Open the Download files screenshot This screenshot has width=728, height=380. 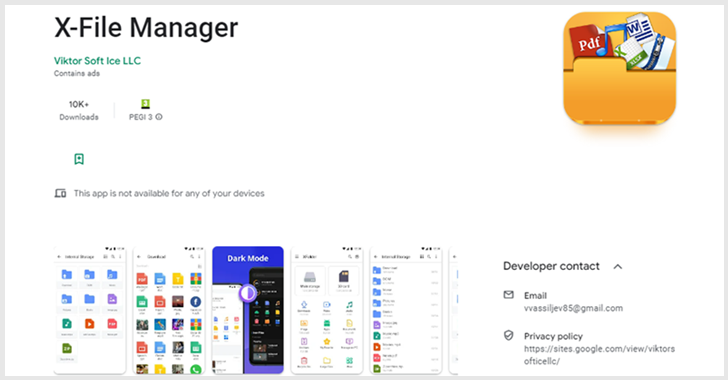169,310
